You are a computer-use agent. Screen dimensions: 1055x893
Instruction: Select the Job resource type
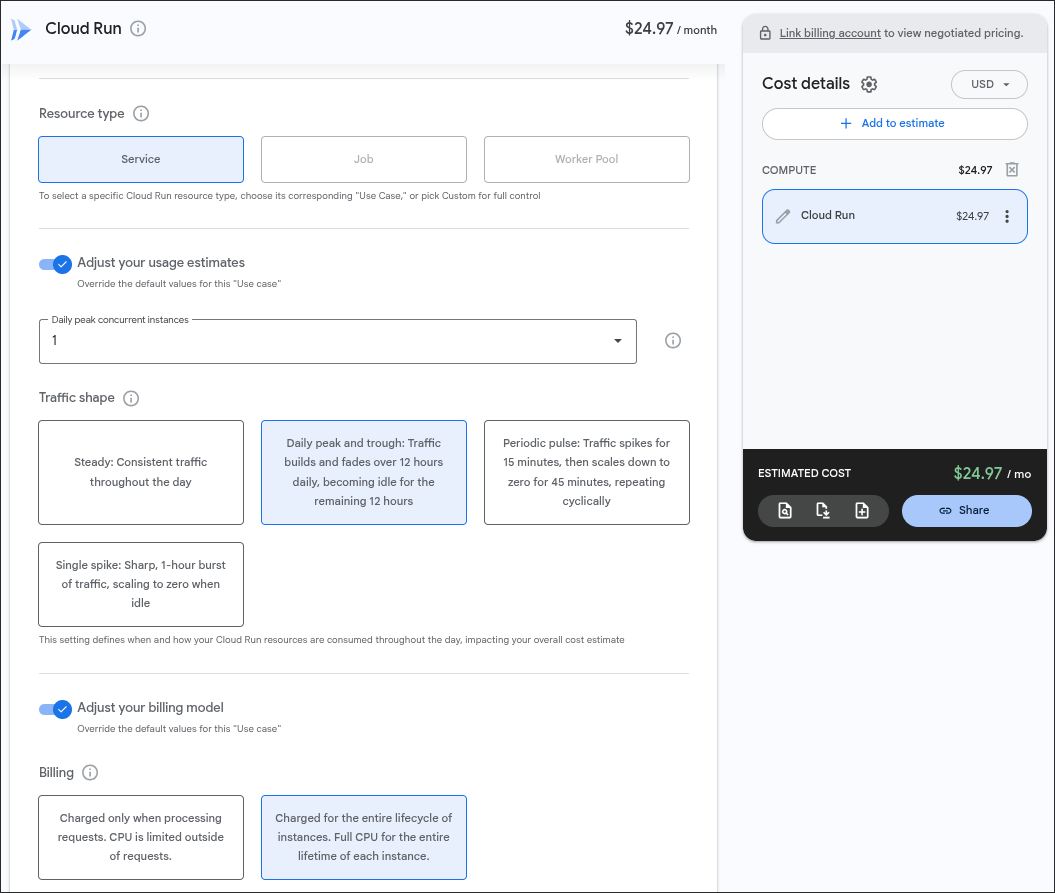[363, 159]
